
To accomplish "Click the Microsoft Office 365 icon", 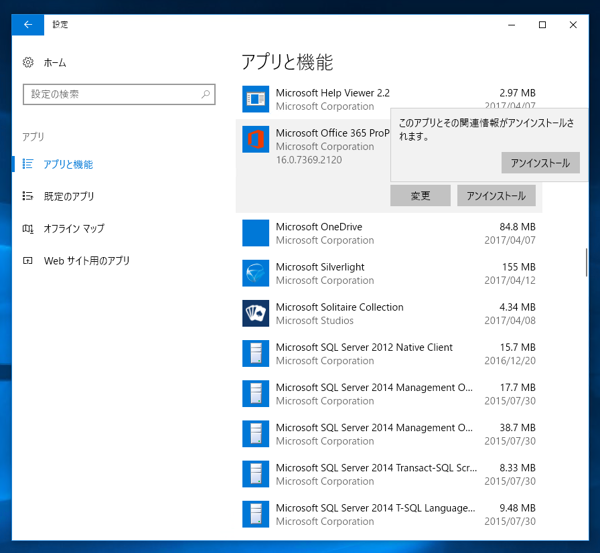I will point(256,139).
